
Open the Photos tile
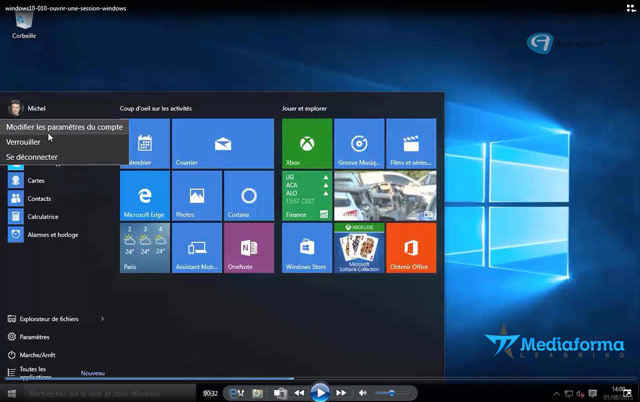[x=197, y=195]
